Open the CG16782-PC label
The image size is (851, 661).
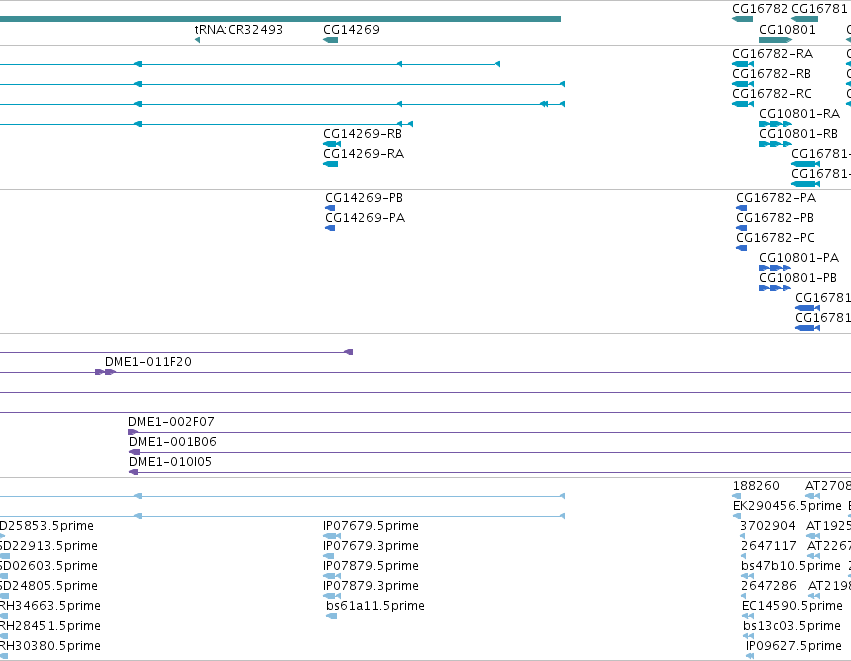776,238
